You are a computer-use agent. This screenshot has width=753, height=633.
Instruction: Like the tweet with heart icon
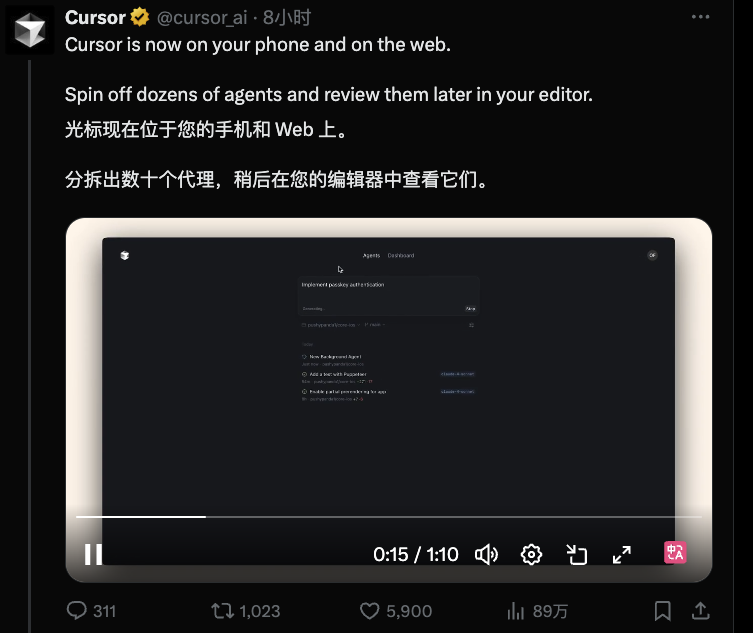pos(370,611)
